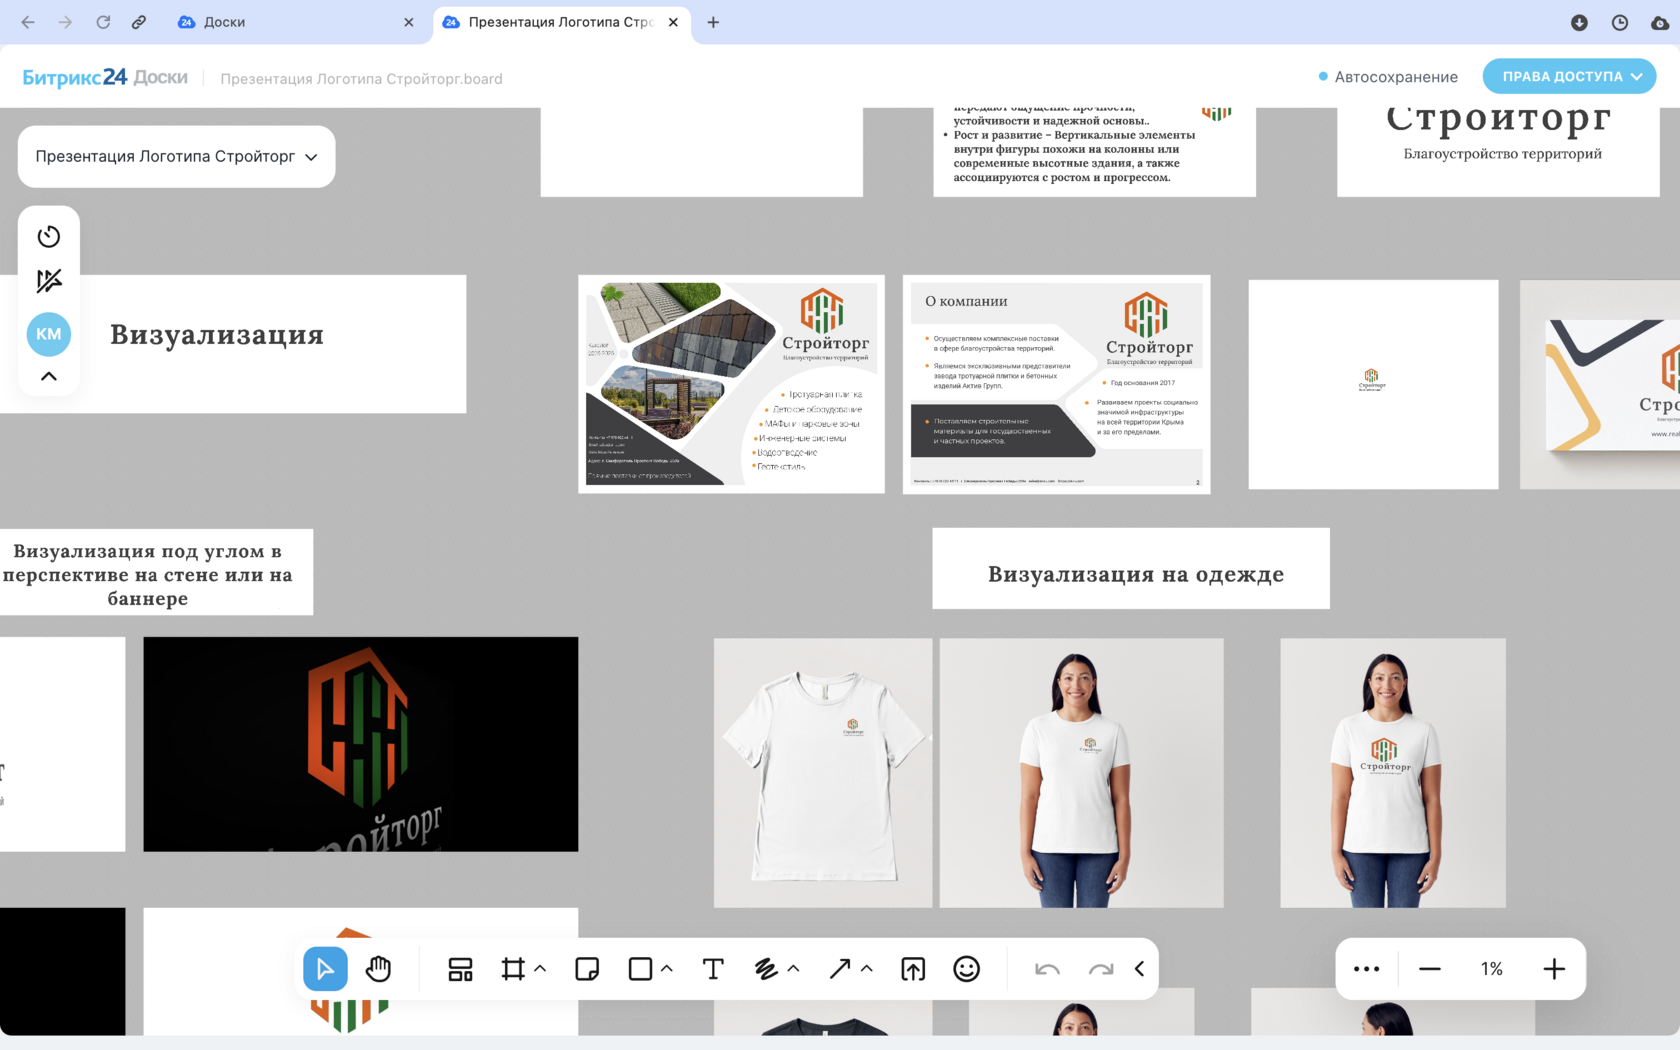Screen dimensions: 1680x1050
Task: Expand the pen tool options chevron
Action: pos(794,969)
